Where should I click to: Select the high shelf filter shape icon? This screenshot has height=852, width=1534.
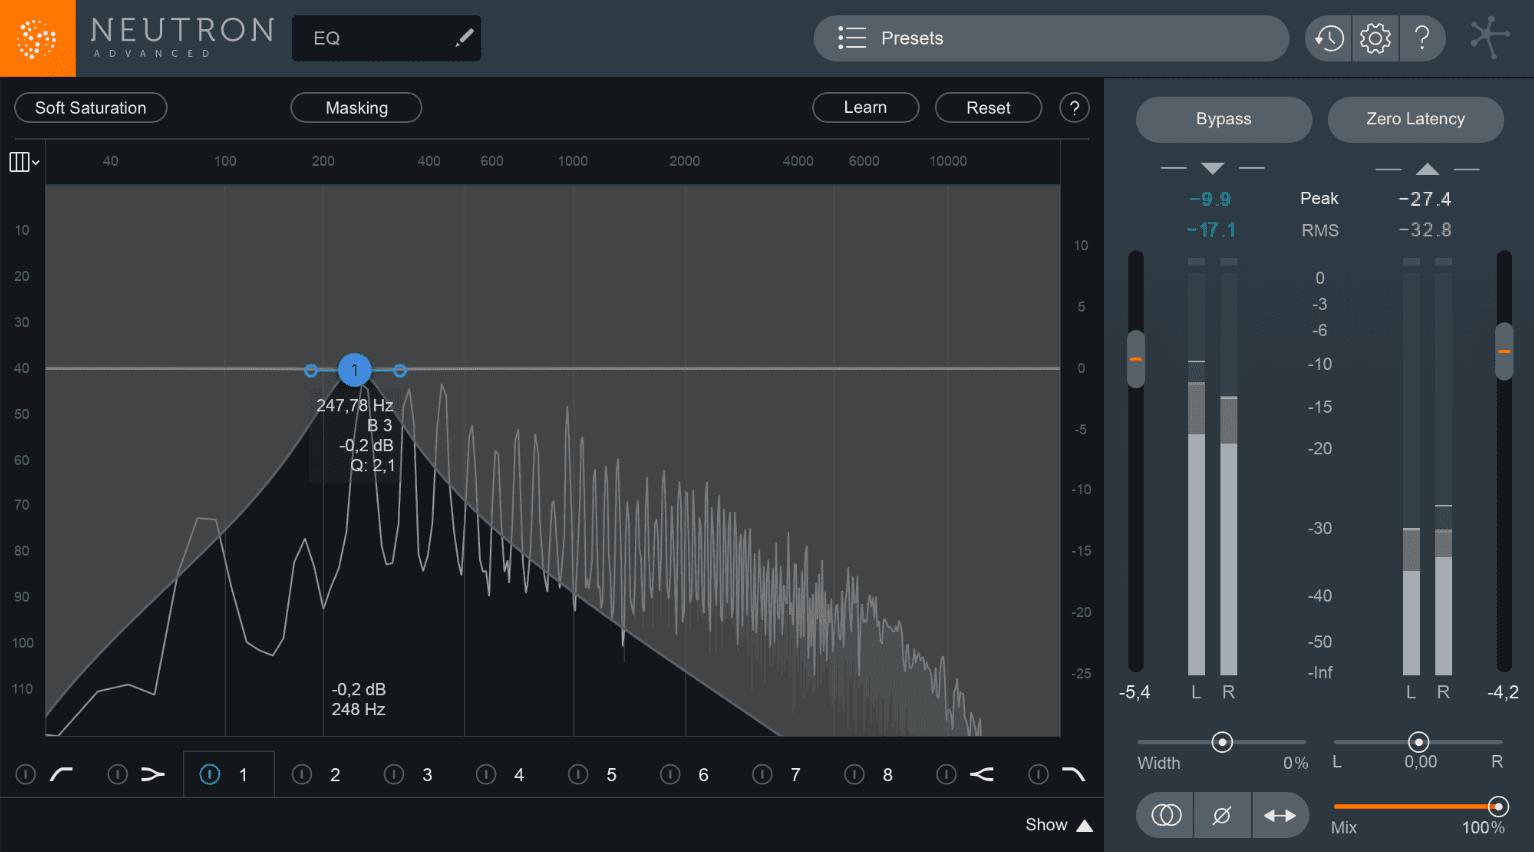click(x=982, y=774)
